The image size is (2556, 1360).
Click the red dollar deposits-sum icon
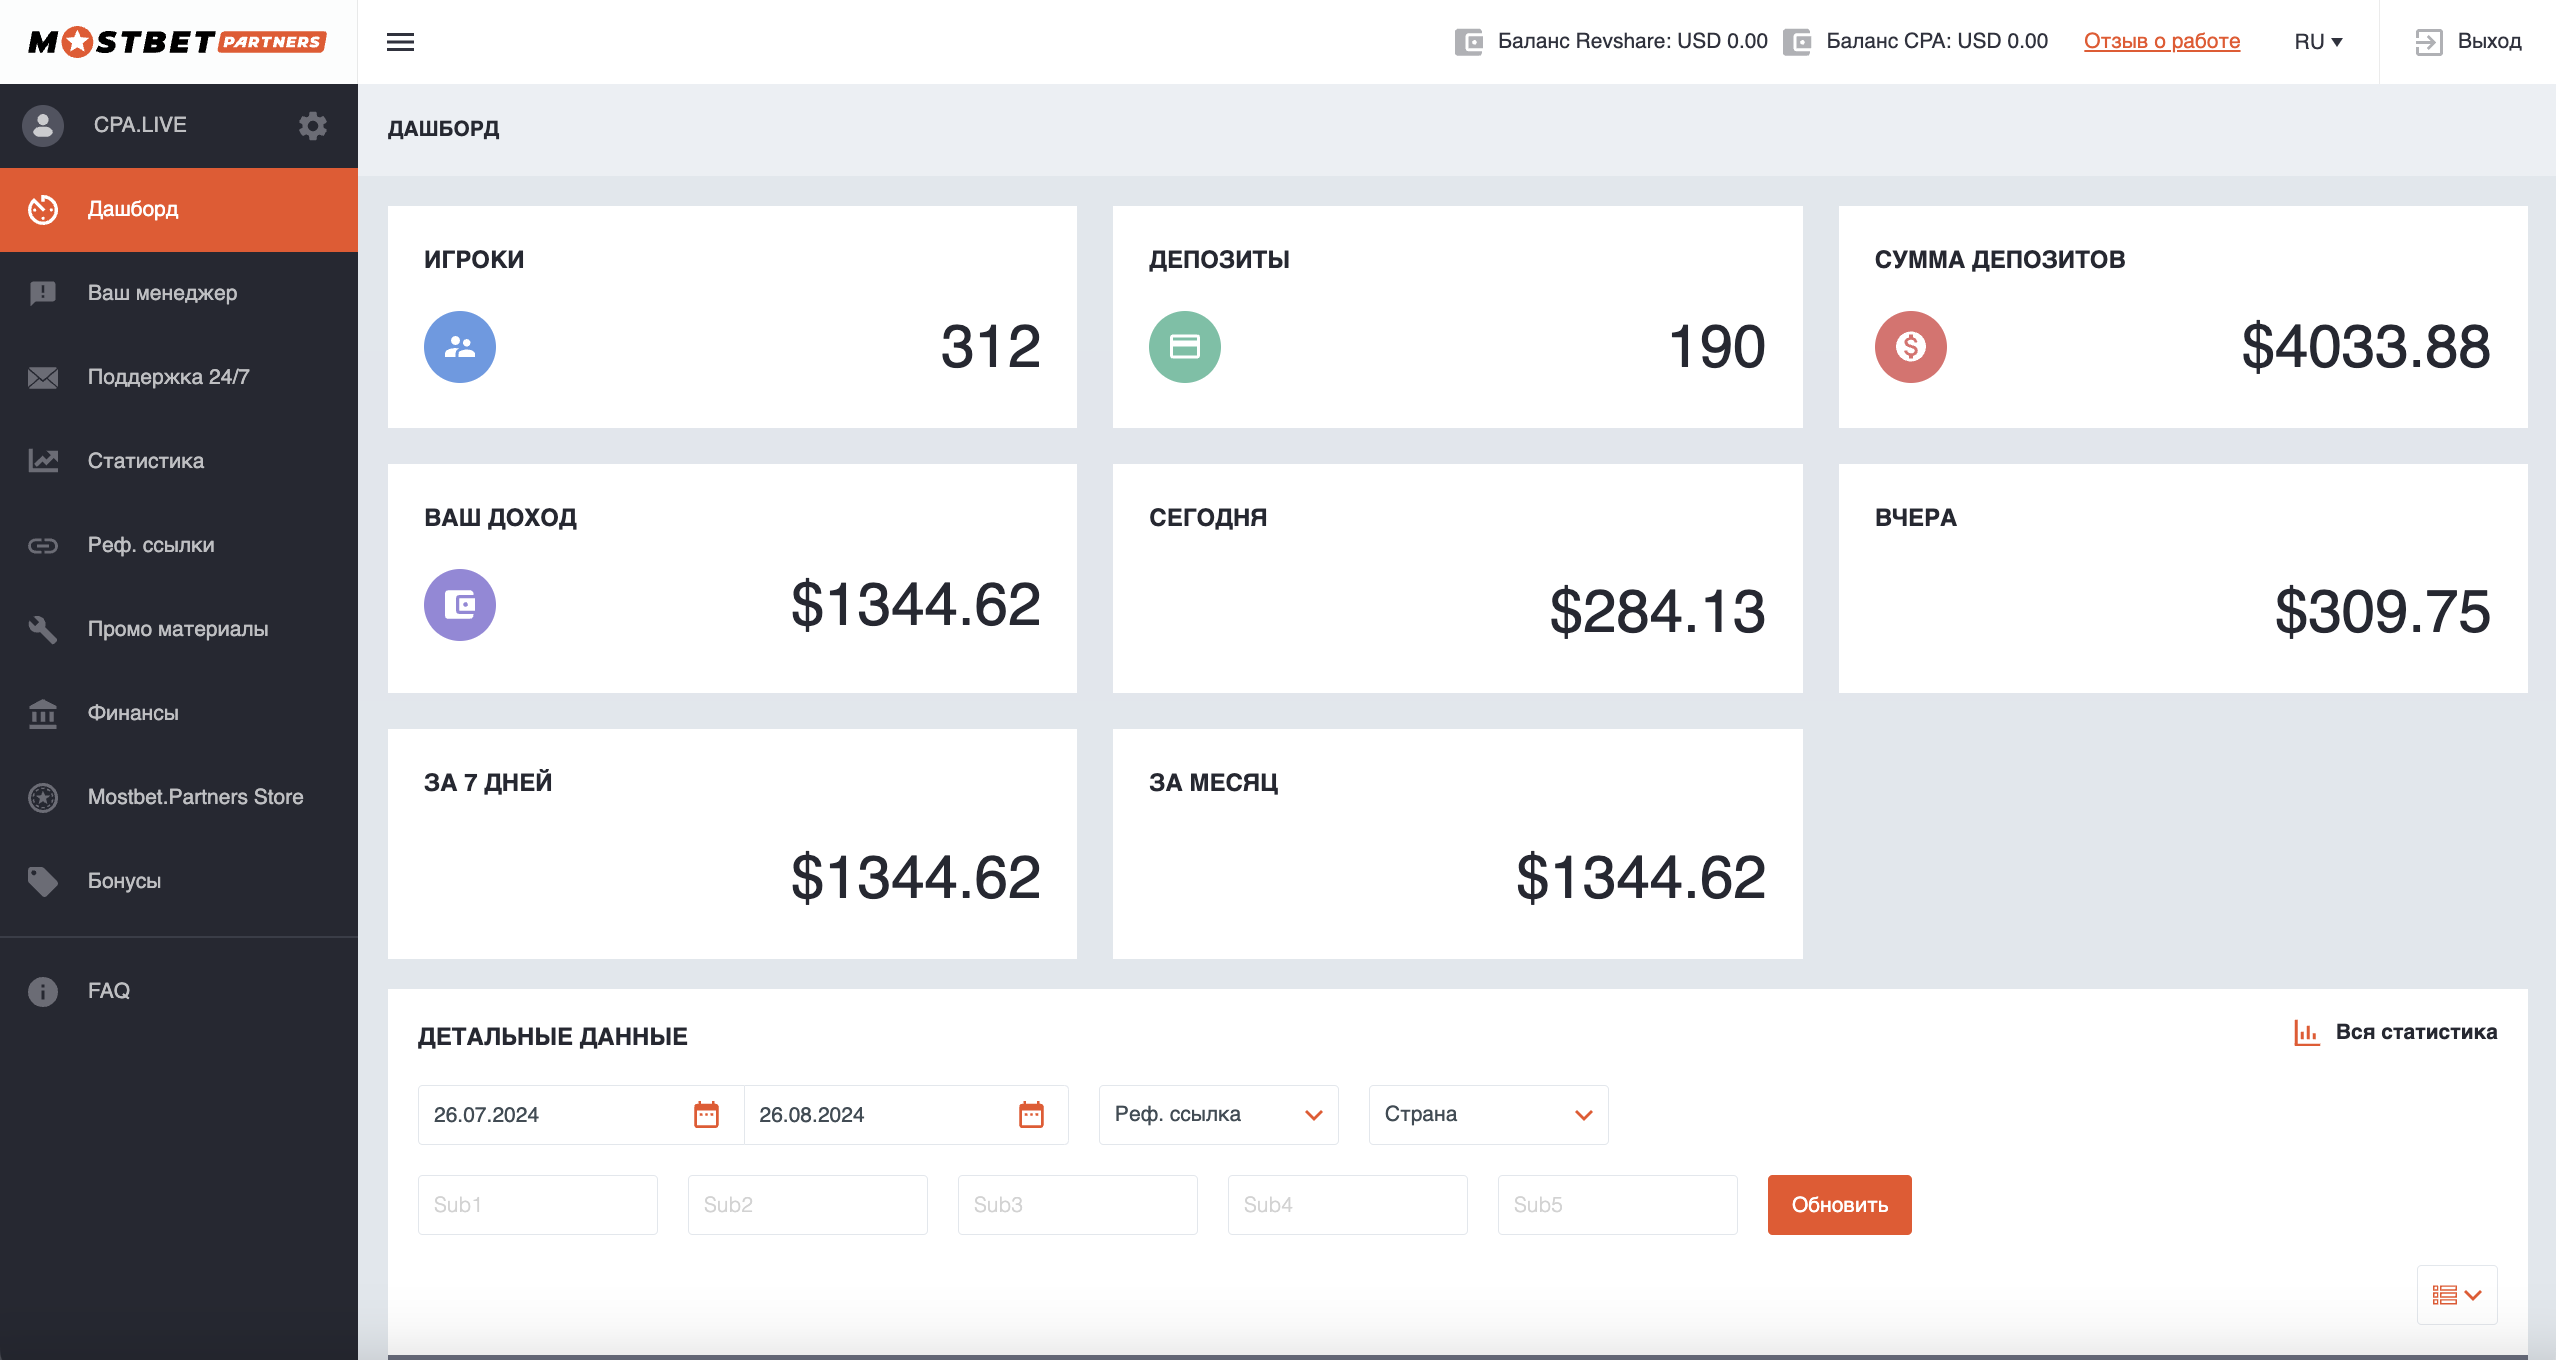pyautogui.click(x=1910, y=347)
